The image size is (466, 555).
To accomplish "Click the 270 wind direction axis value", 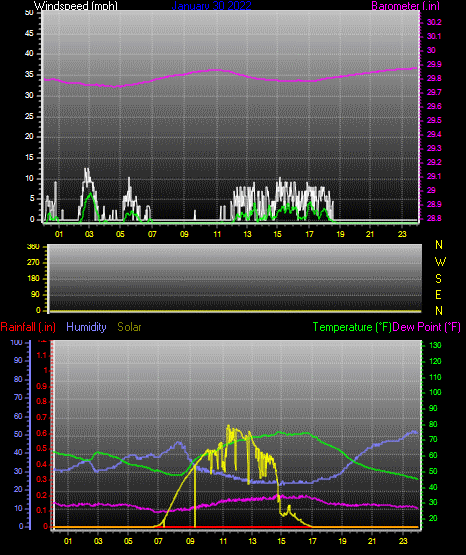I will pyautogui.click(x=33, y=263).
